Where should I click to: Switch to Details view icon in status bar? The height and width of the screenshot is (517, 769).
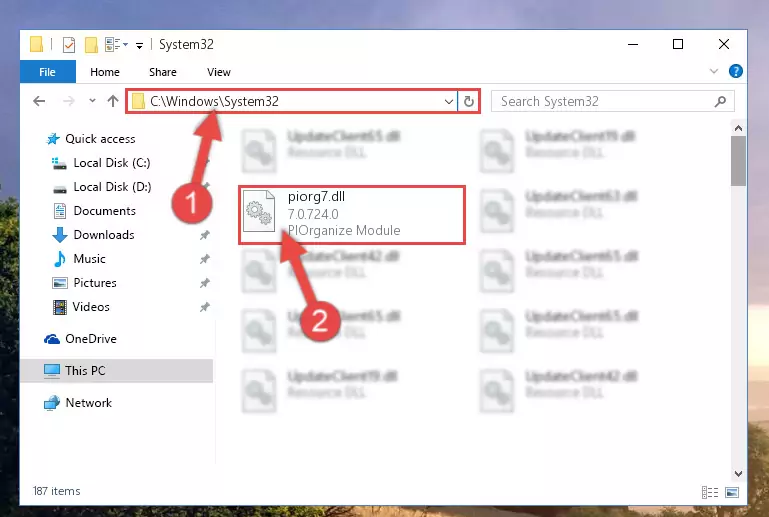pos(710,492)
